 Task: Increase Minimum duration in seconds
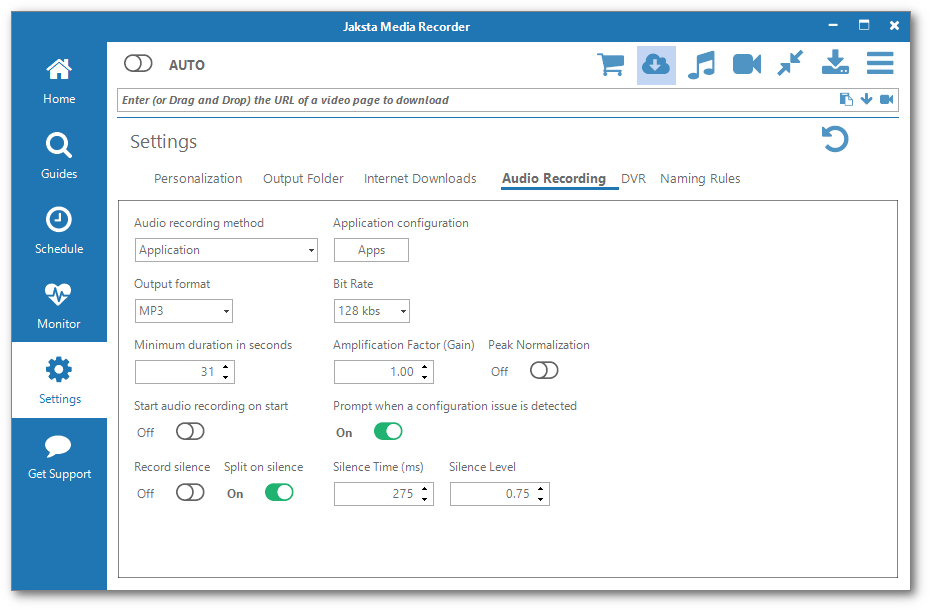[x=225, y=367]
